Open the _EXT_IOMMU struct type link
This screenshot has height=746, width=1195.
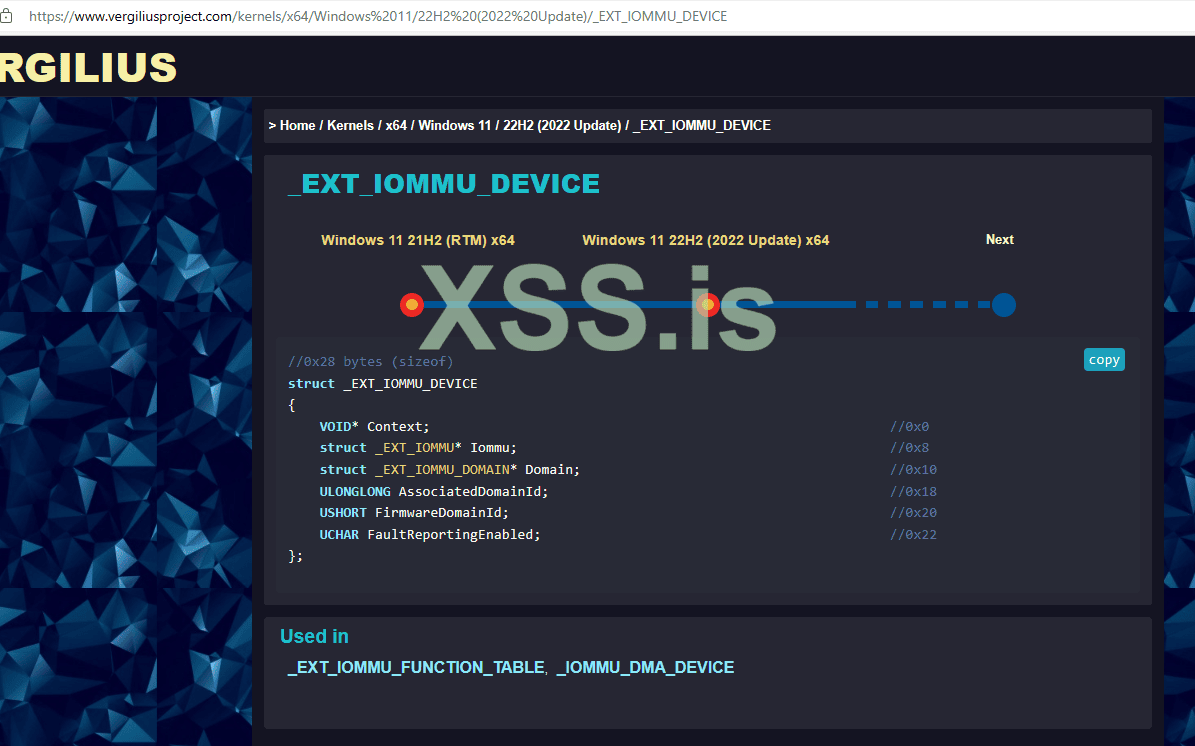(415, 448)
